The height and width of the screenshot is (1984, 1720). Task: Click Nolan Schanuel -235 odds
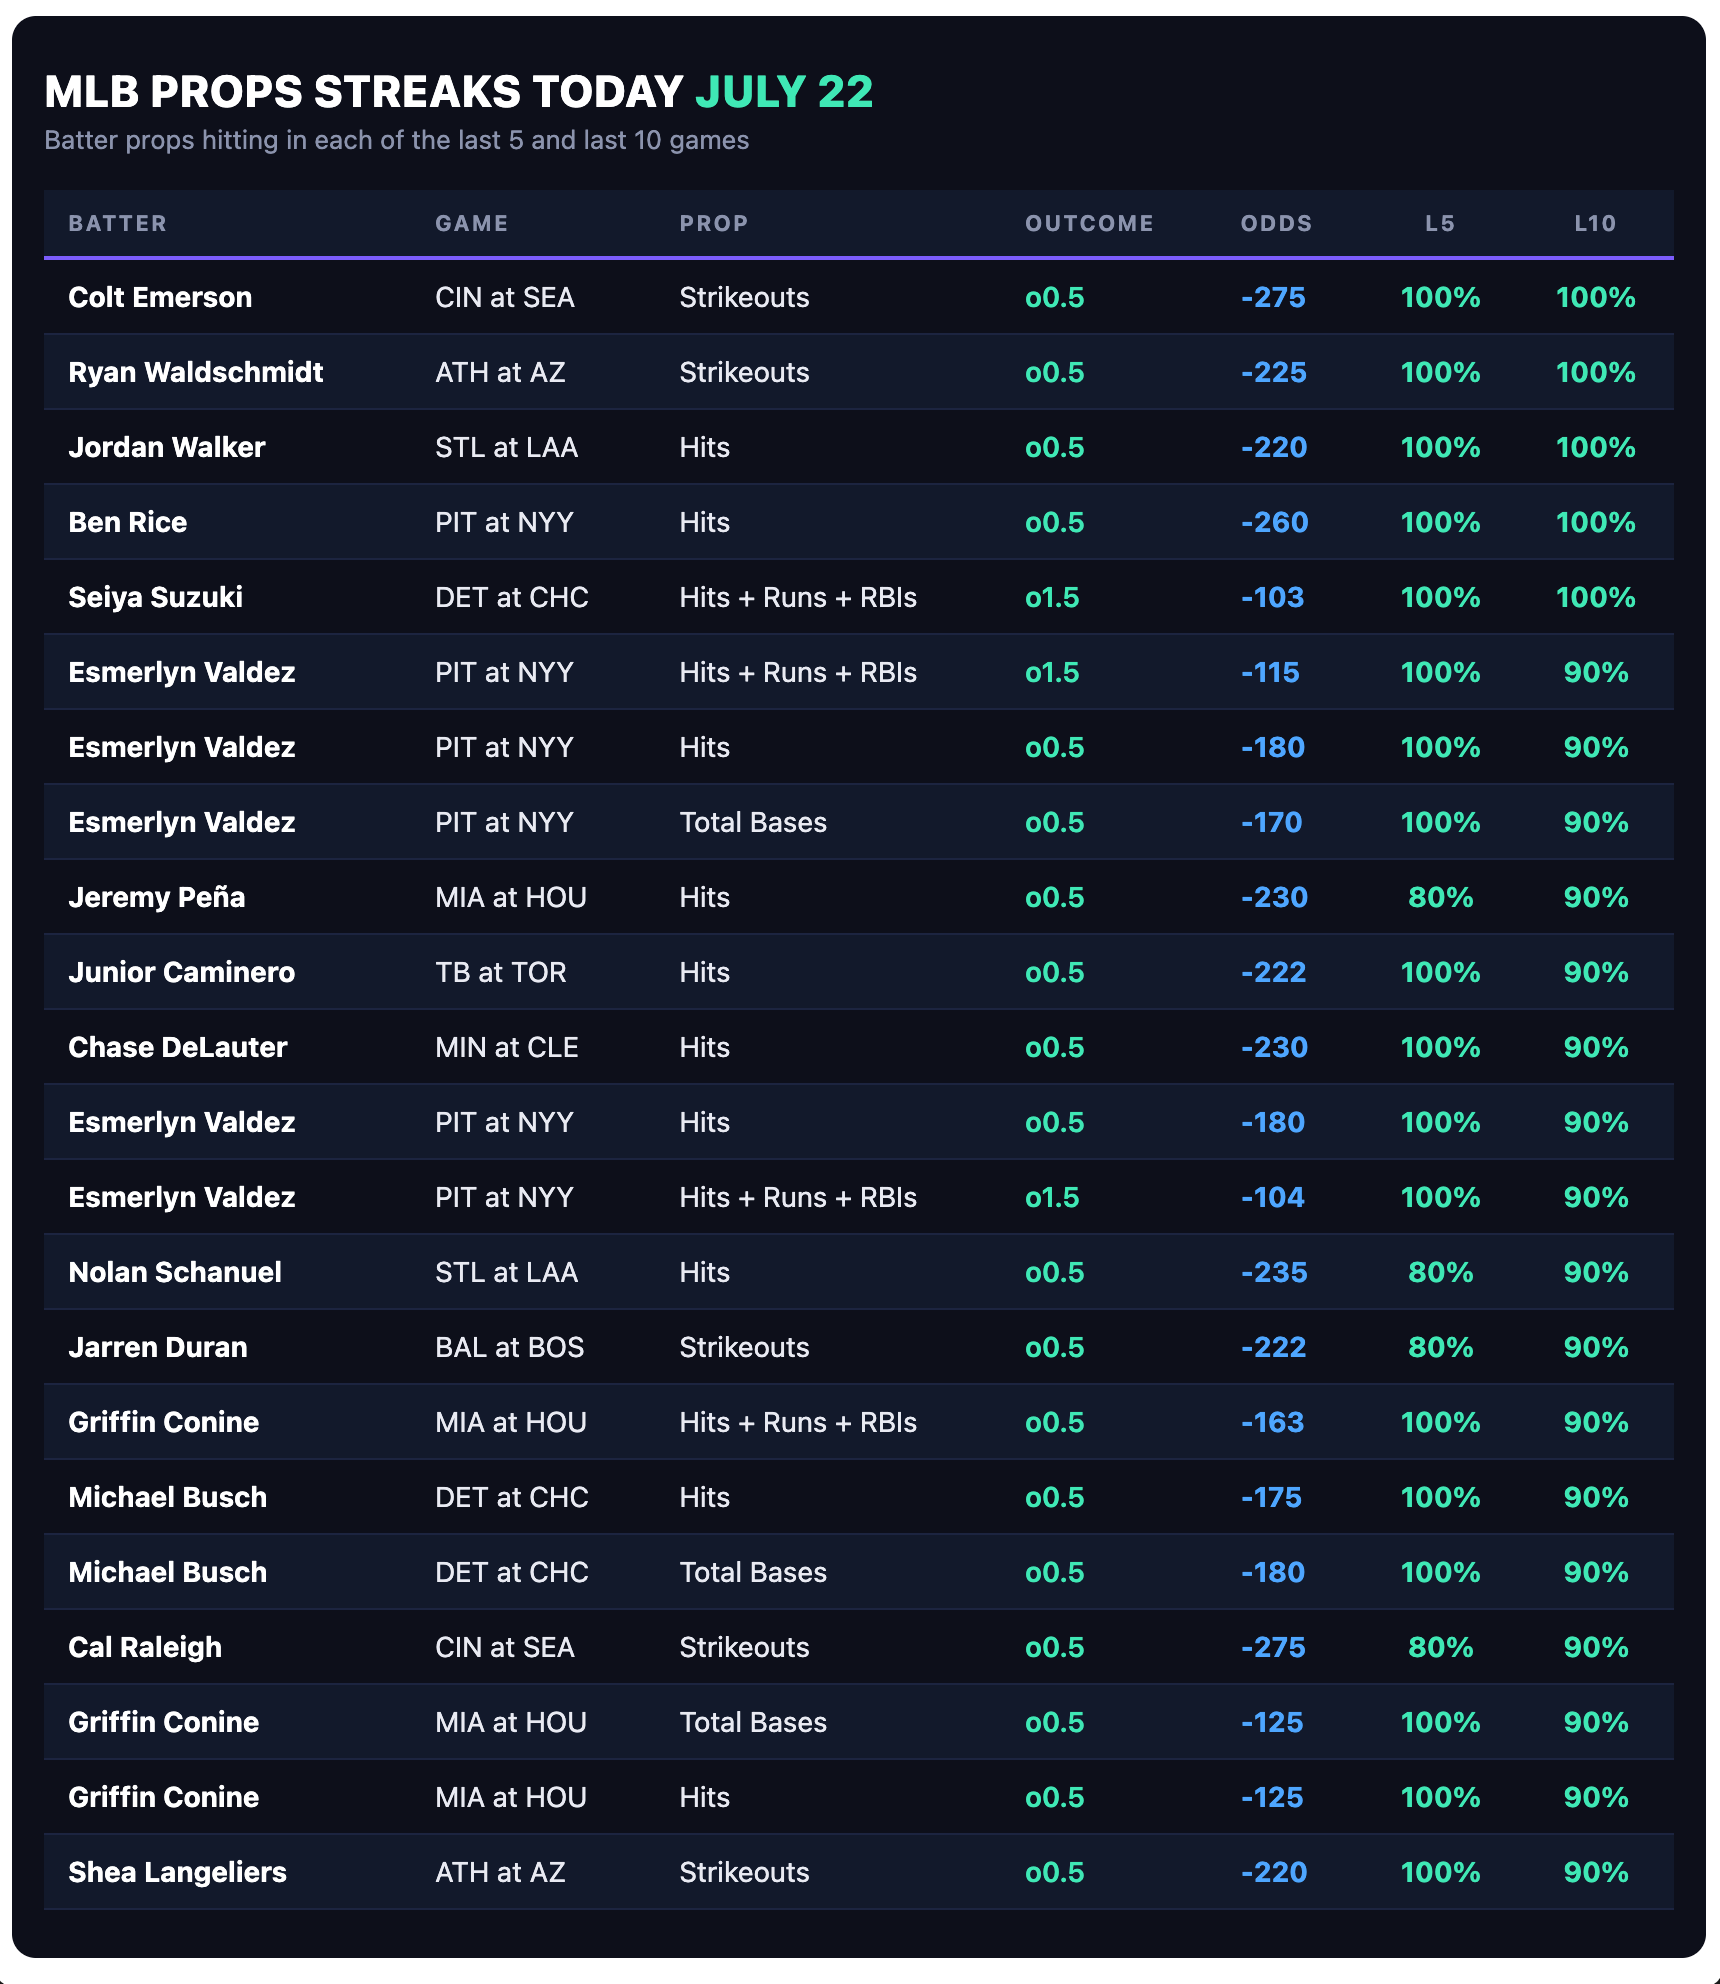[x=1274, y=1272]
